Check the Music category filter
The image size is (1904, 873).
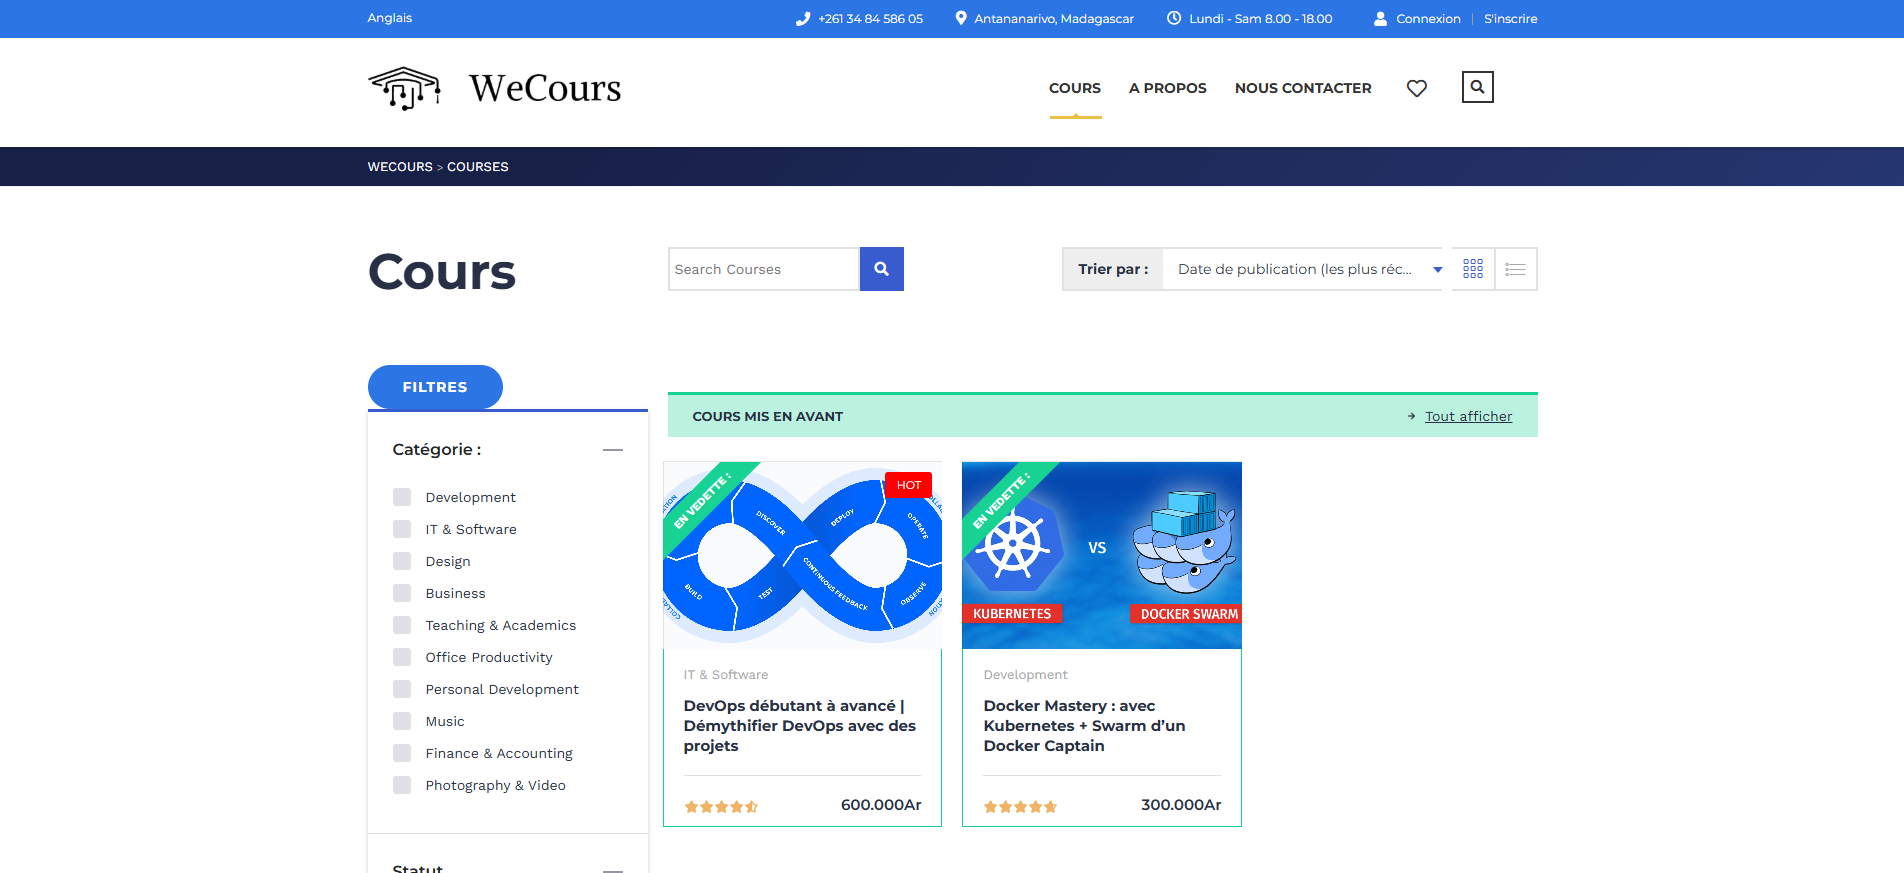tap(402, 721)
